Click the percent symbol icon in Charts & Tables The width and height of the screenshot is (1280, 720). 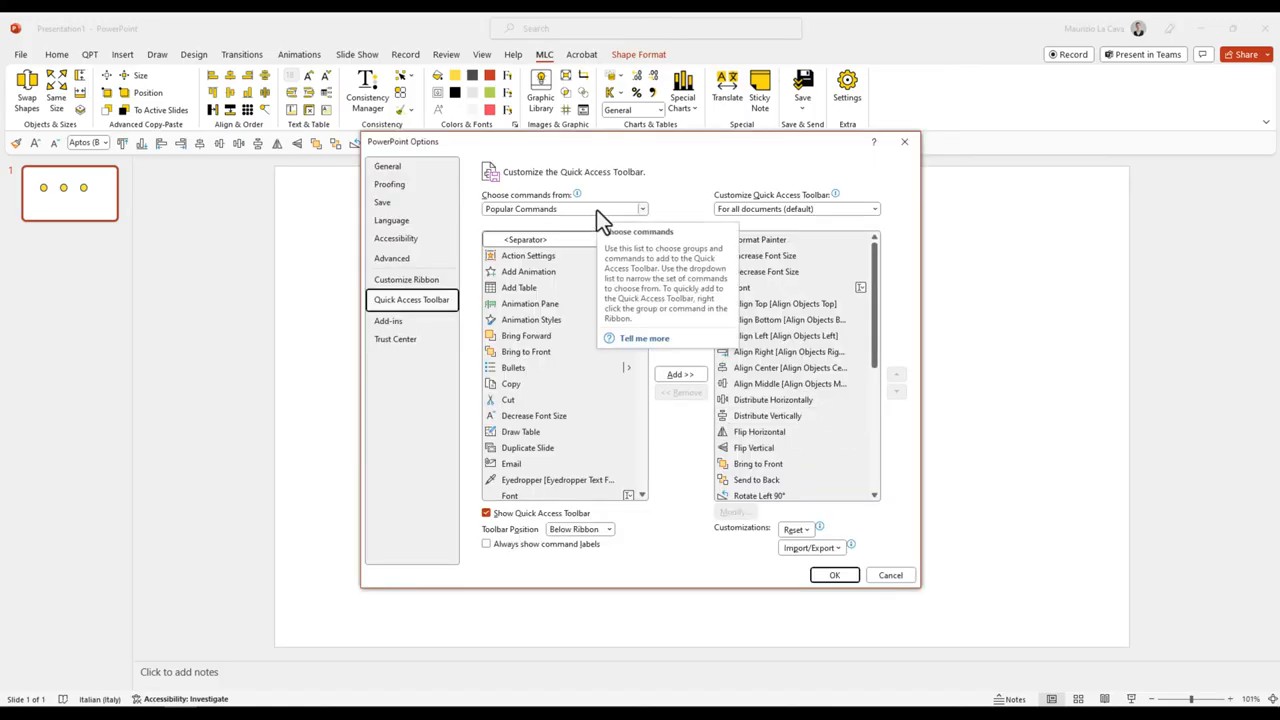pos(636,92)
